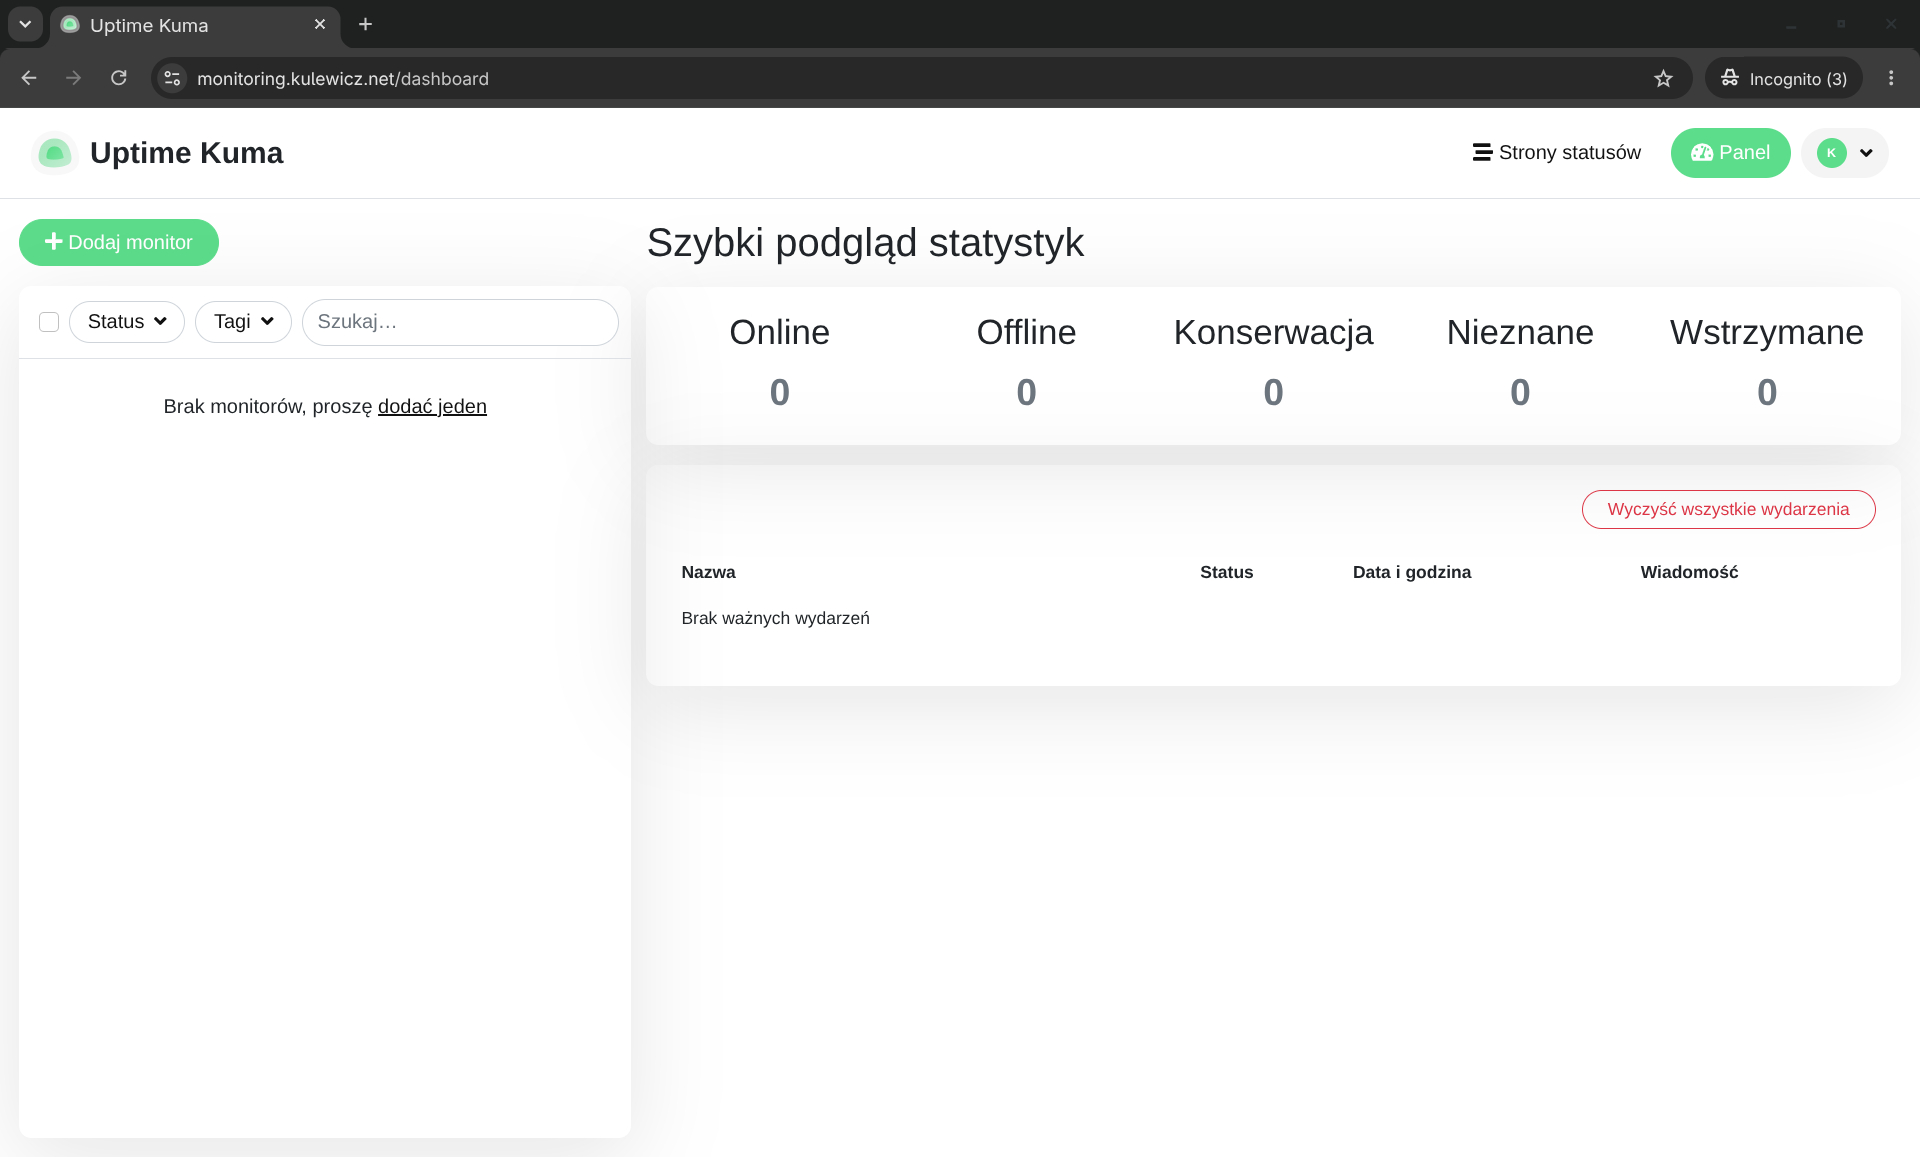
Task: Click the Nazwa column header
Action: tap(708, 572)
